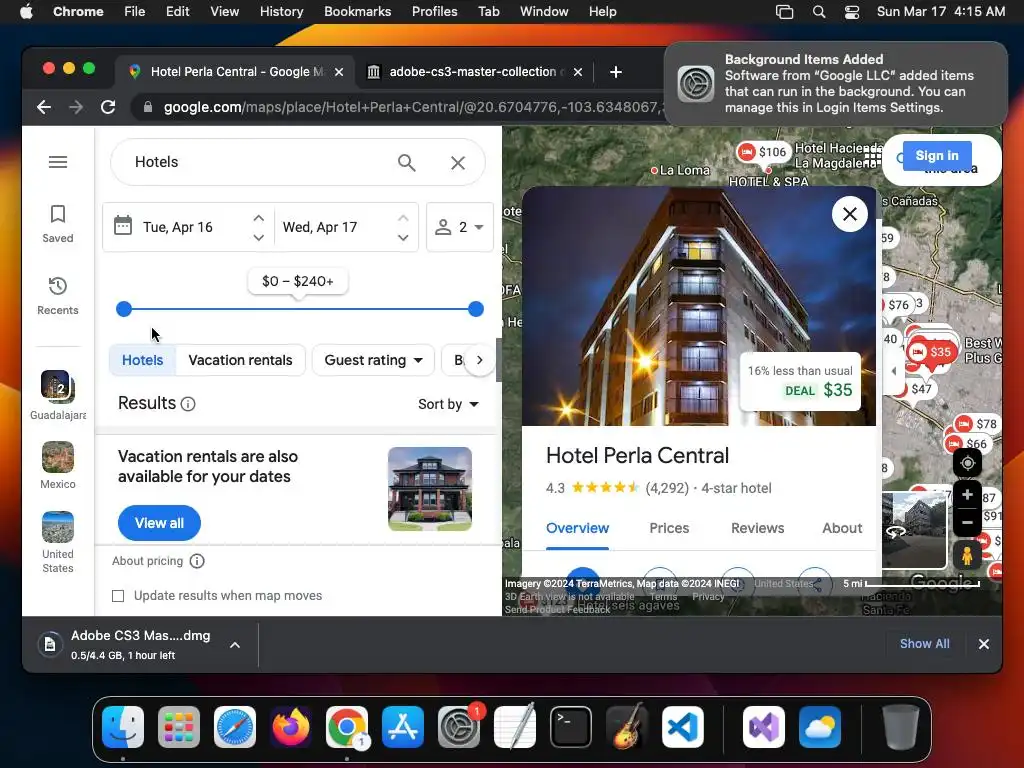Open the street view thumbnail on map
Image resolution: width=1024 pixels, height=768 pixels.
coord(914,530)
